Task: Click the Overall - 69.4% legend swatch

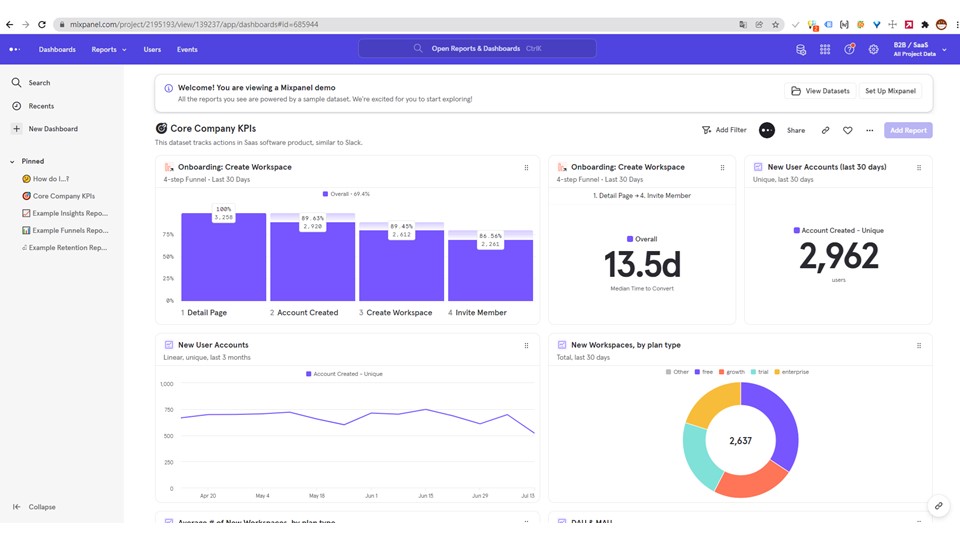Action: [x=325, y=194]
